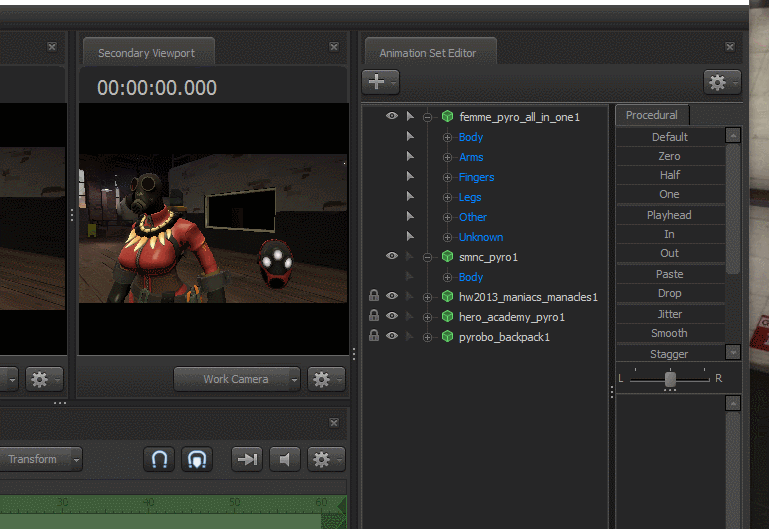769x529 pixels.
Task: Expand the hw2013_maniacs_manacles1 node
Action: pyautogui.click(x=428, y=298)
